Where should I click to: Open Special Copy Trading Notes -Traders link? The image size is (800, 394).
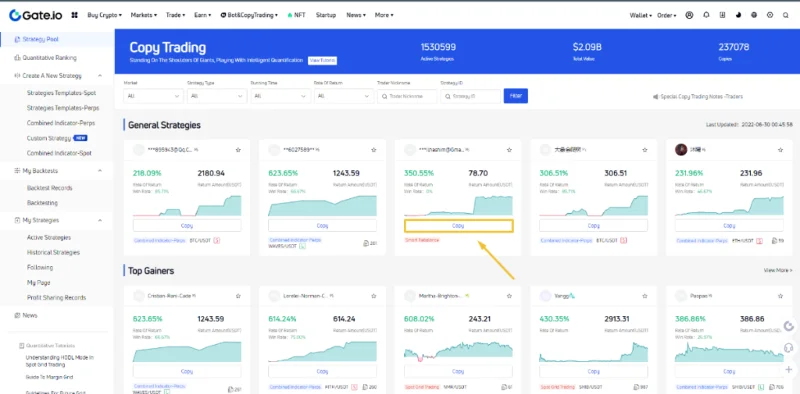coord(702,96)
